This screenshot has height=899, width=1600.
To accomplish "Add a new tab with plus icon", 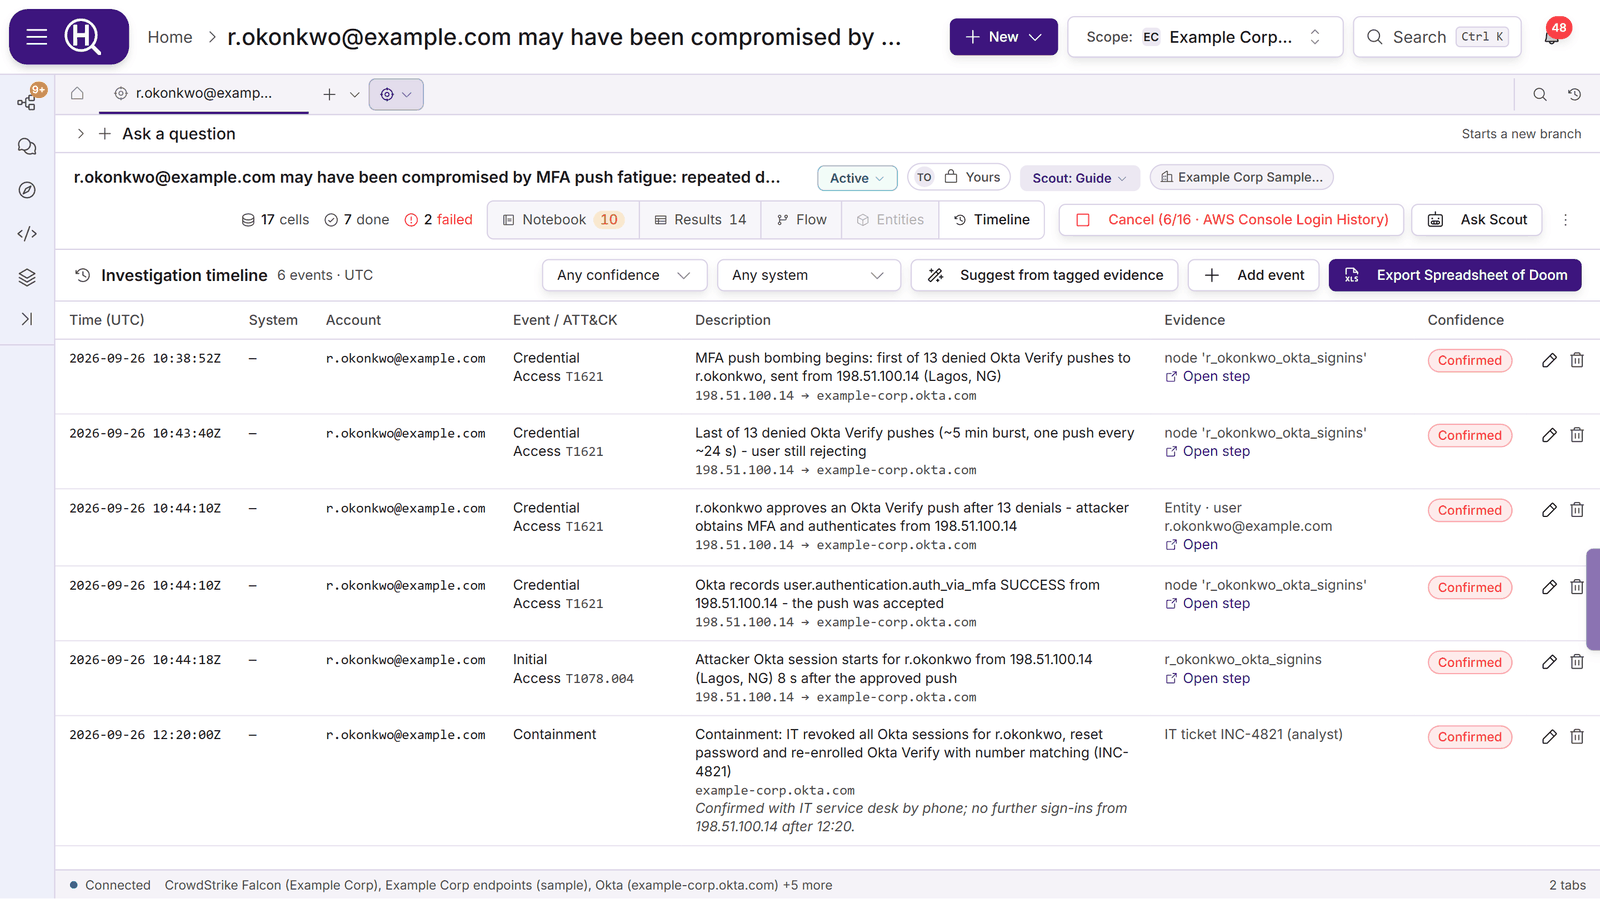I will click(x=329, y=94).
